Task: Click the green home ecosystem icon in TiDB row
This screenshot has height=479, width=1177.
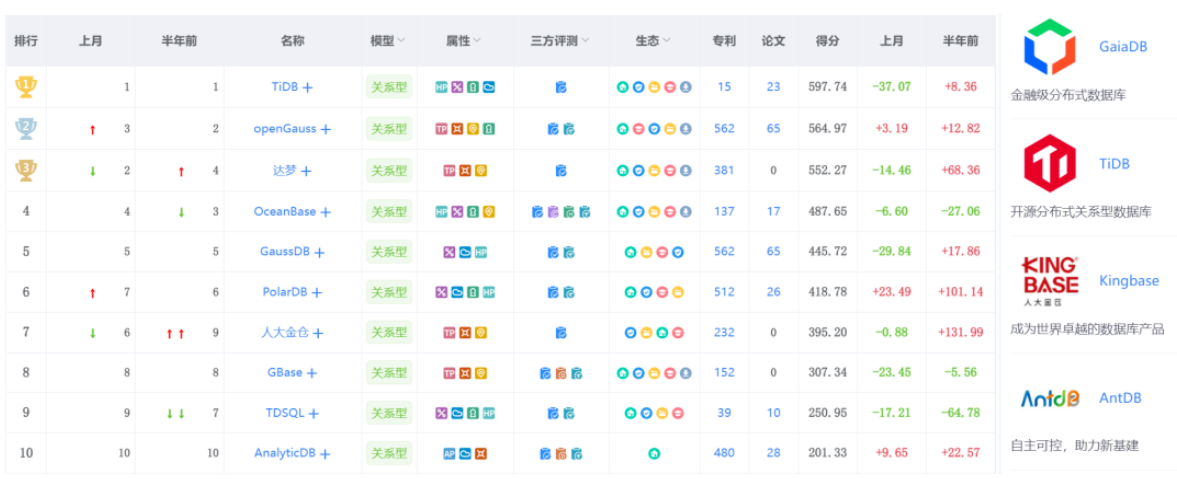Action: tap(622, 87)
